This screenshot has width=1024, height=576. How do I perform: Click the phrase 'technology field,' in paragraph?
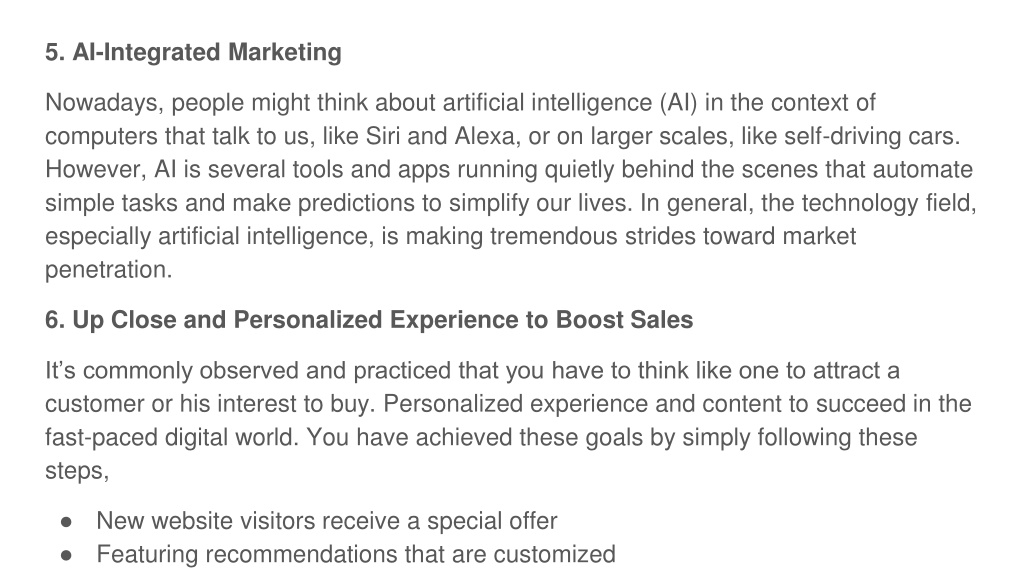coord(889,203)
